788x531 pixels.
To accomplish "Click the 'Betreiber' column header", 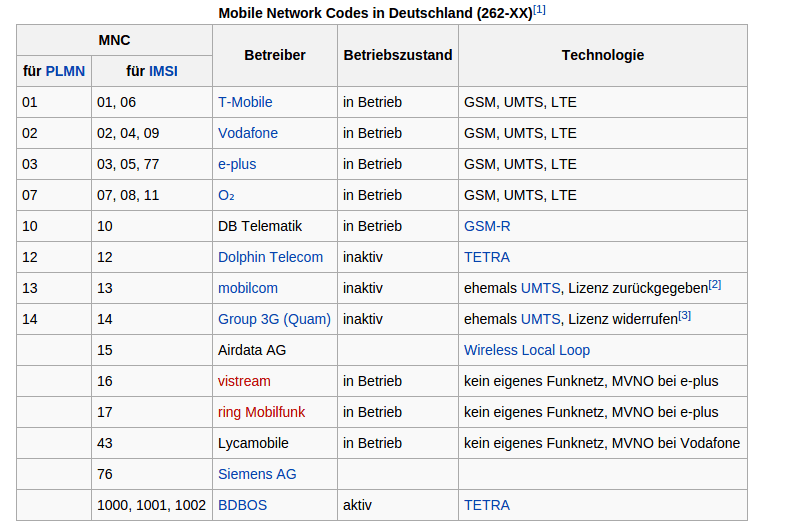I will (x=275, y=55).
